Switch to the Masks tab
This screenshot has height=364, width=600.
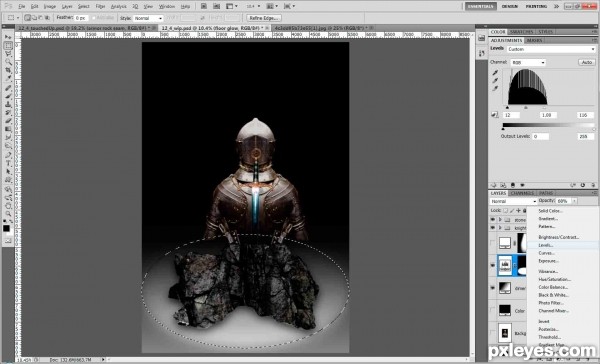click(534, 40)
